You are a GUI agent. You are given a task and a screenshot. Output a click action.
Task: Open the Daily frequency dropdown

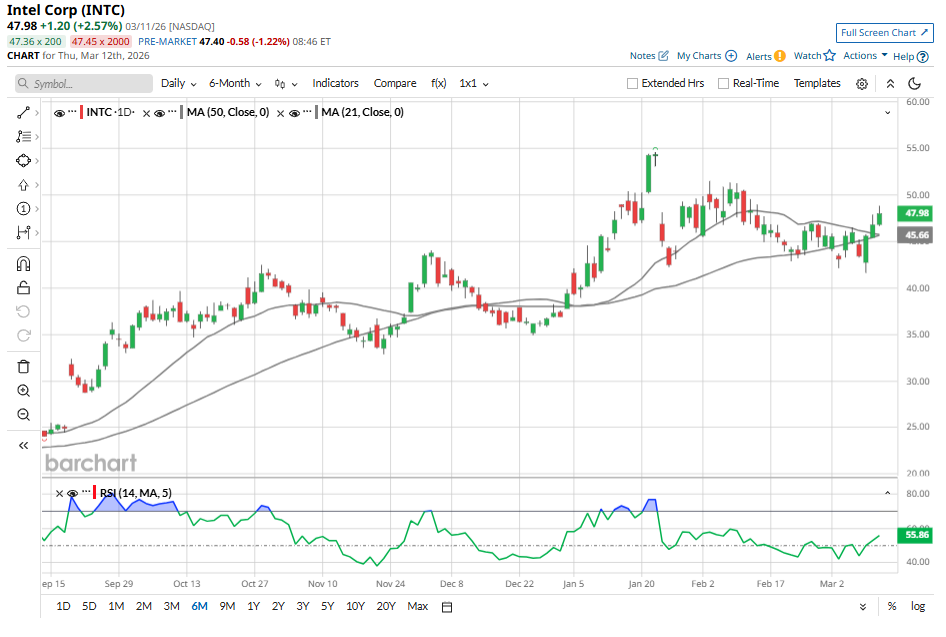pos(178,84)
